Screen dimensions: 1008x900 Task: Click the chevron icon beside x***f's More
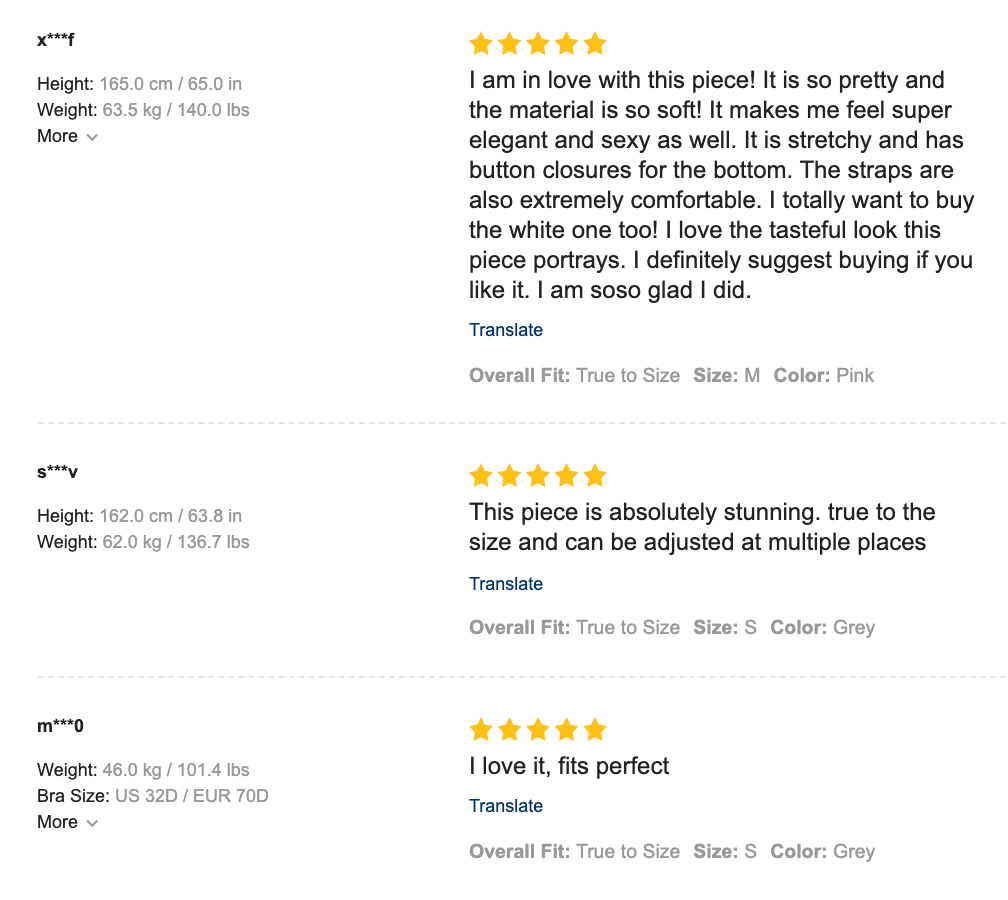(92, 137)
